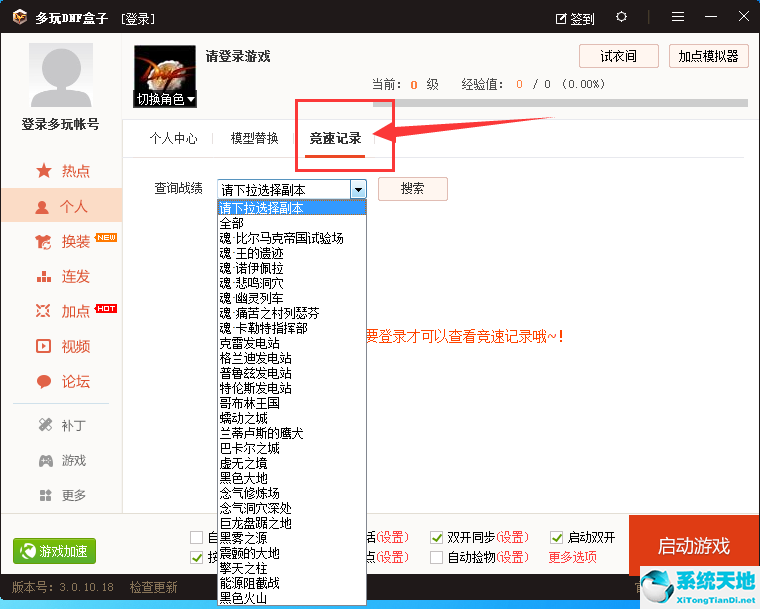The image size is (760, 609).
Task: Select 魂·卡勒特指挥部 option
Action: [x=292, y=328]
